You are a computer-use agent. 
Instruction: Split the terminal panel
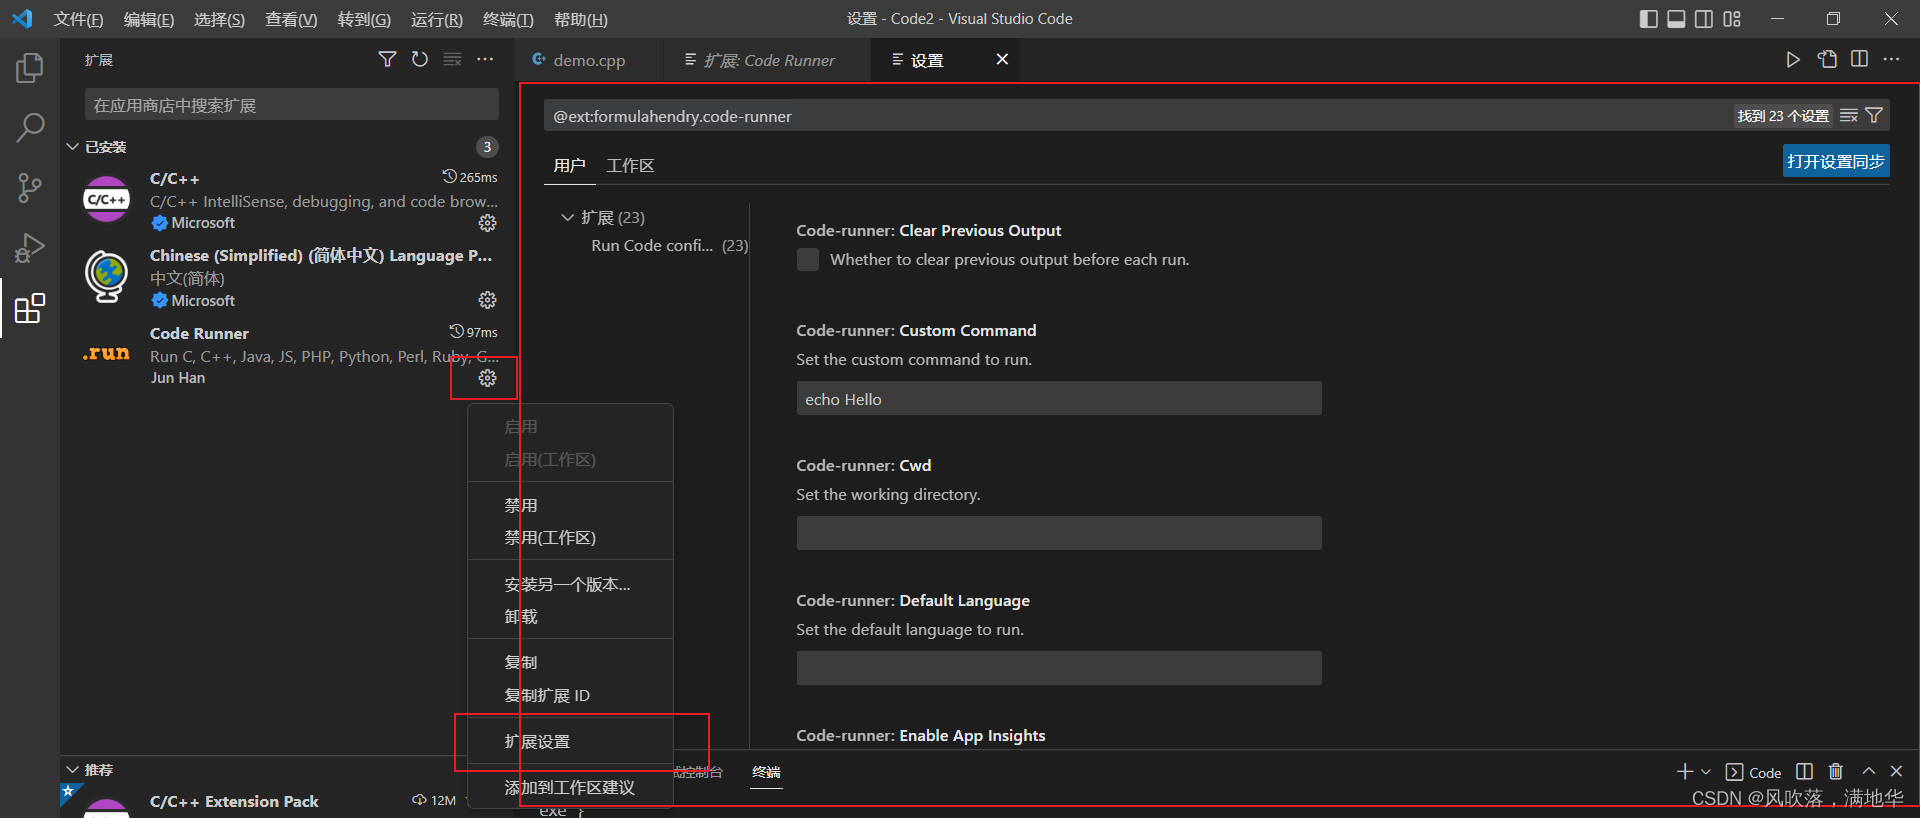(1804, 772)
